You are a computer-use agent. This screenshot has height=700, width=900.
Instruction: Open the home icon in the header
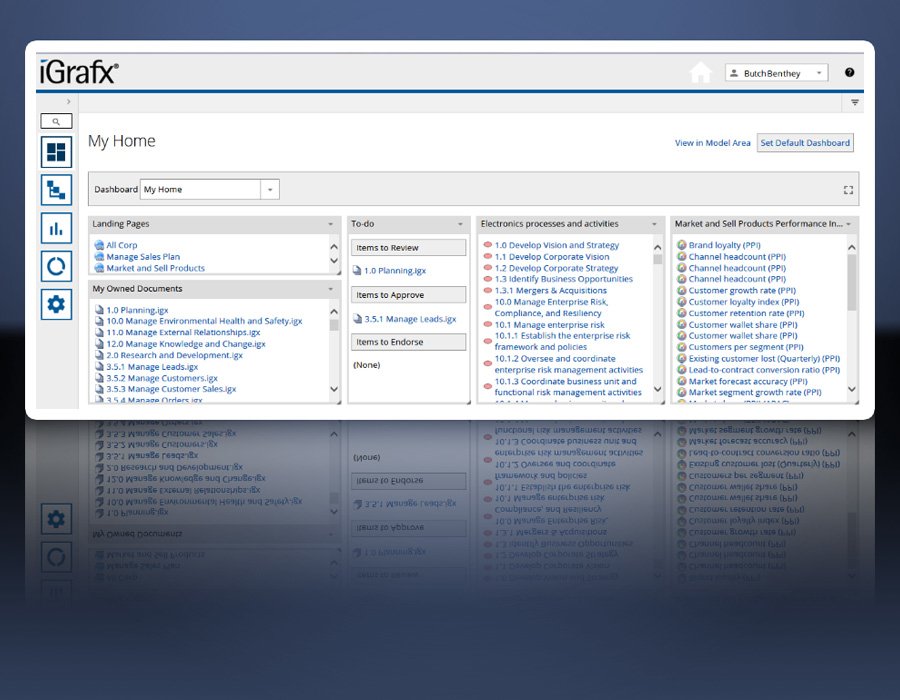pos(700,73)
